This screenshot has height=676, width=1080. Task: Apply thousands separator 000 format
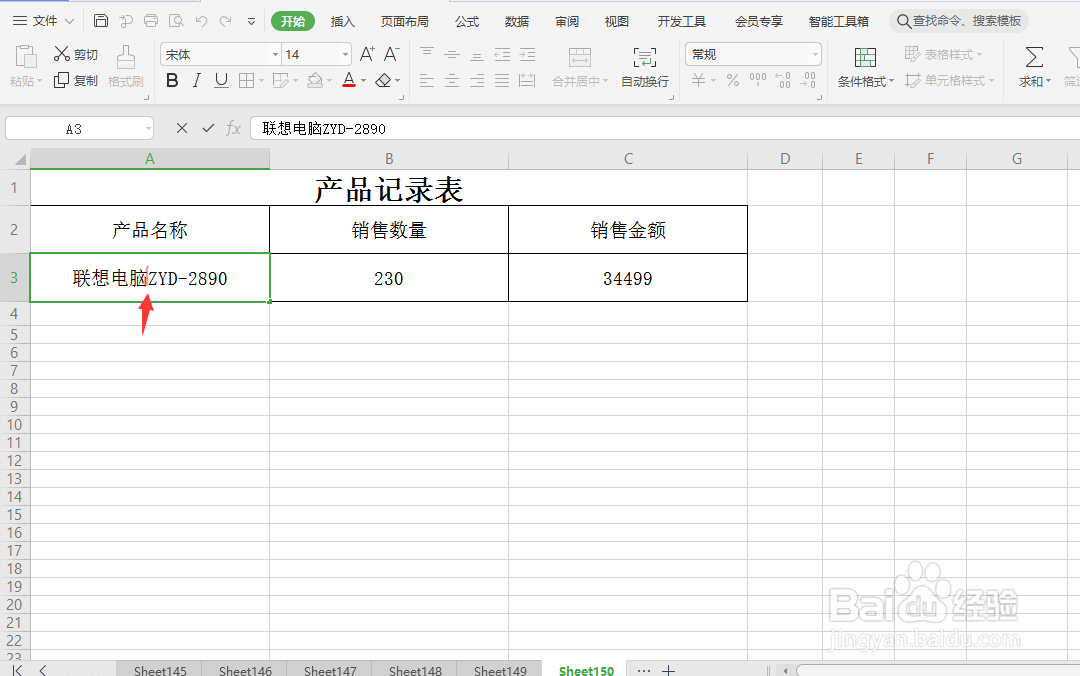click(x=758, y=81)
